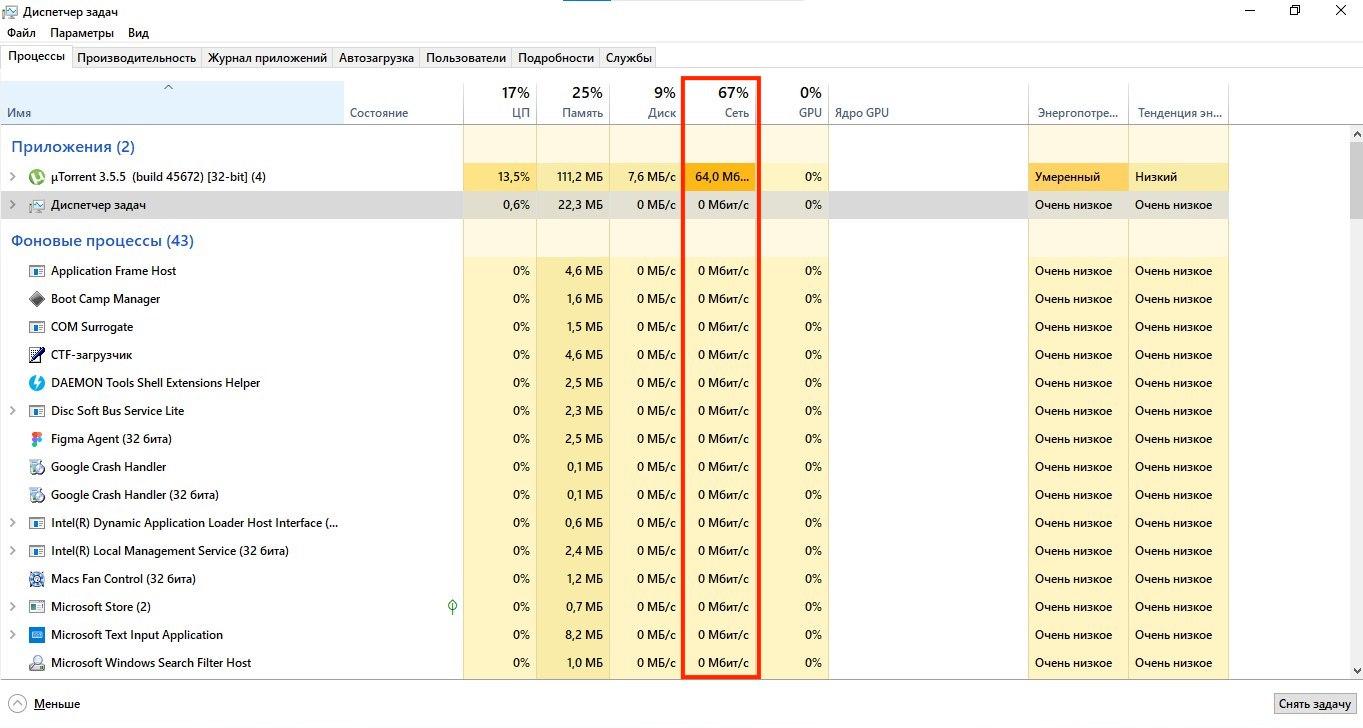Expand the Microsoft Store (2) group
The height and width of the screenshot is (728, 1363).
pyautogui.click(x=13, y=607)
